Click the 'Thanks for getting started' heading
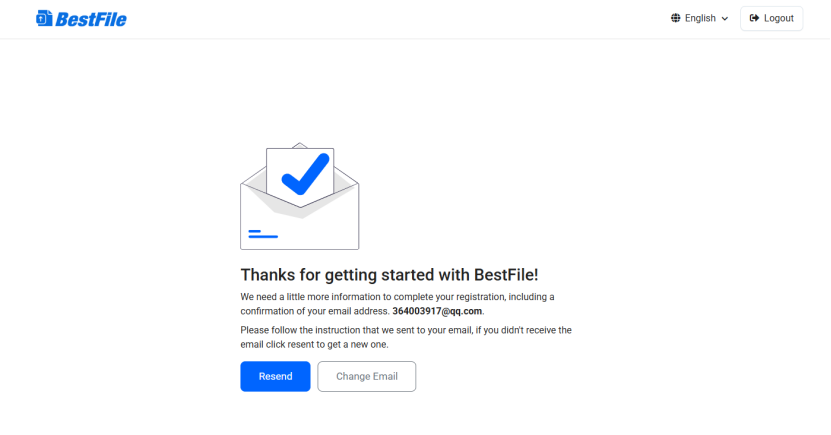 coord(389,275)
